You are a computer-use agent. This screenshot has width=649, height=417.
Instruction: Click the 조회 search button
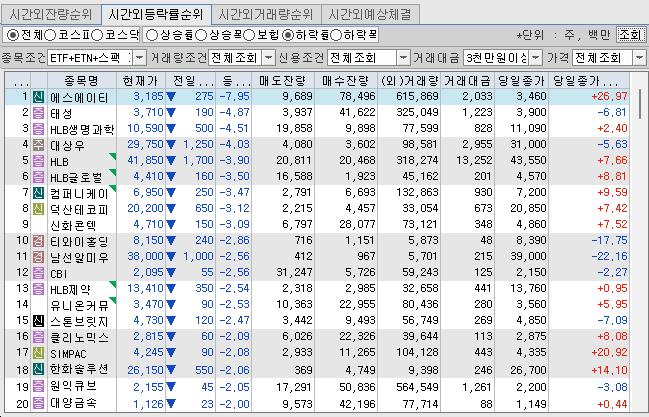[x=630, y=35]
